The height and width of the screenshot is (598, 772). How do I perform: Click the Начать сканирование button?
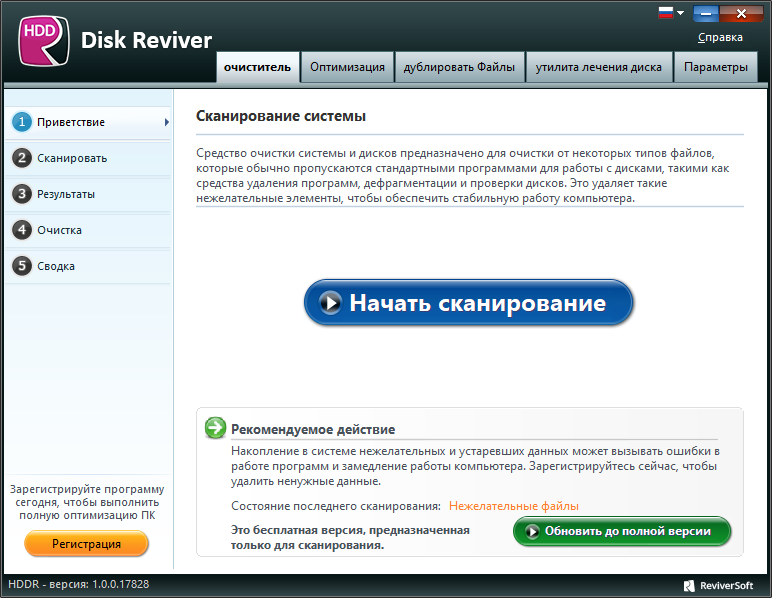pyautogui.click(x=468, y=302)
